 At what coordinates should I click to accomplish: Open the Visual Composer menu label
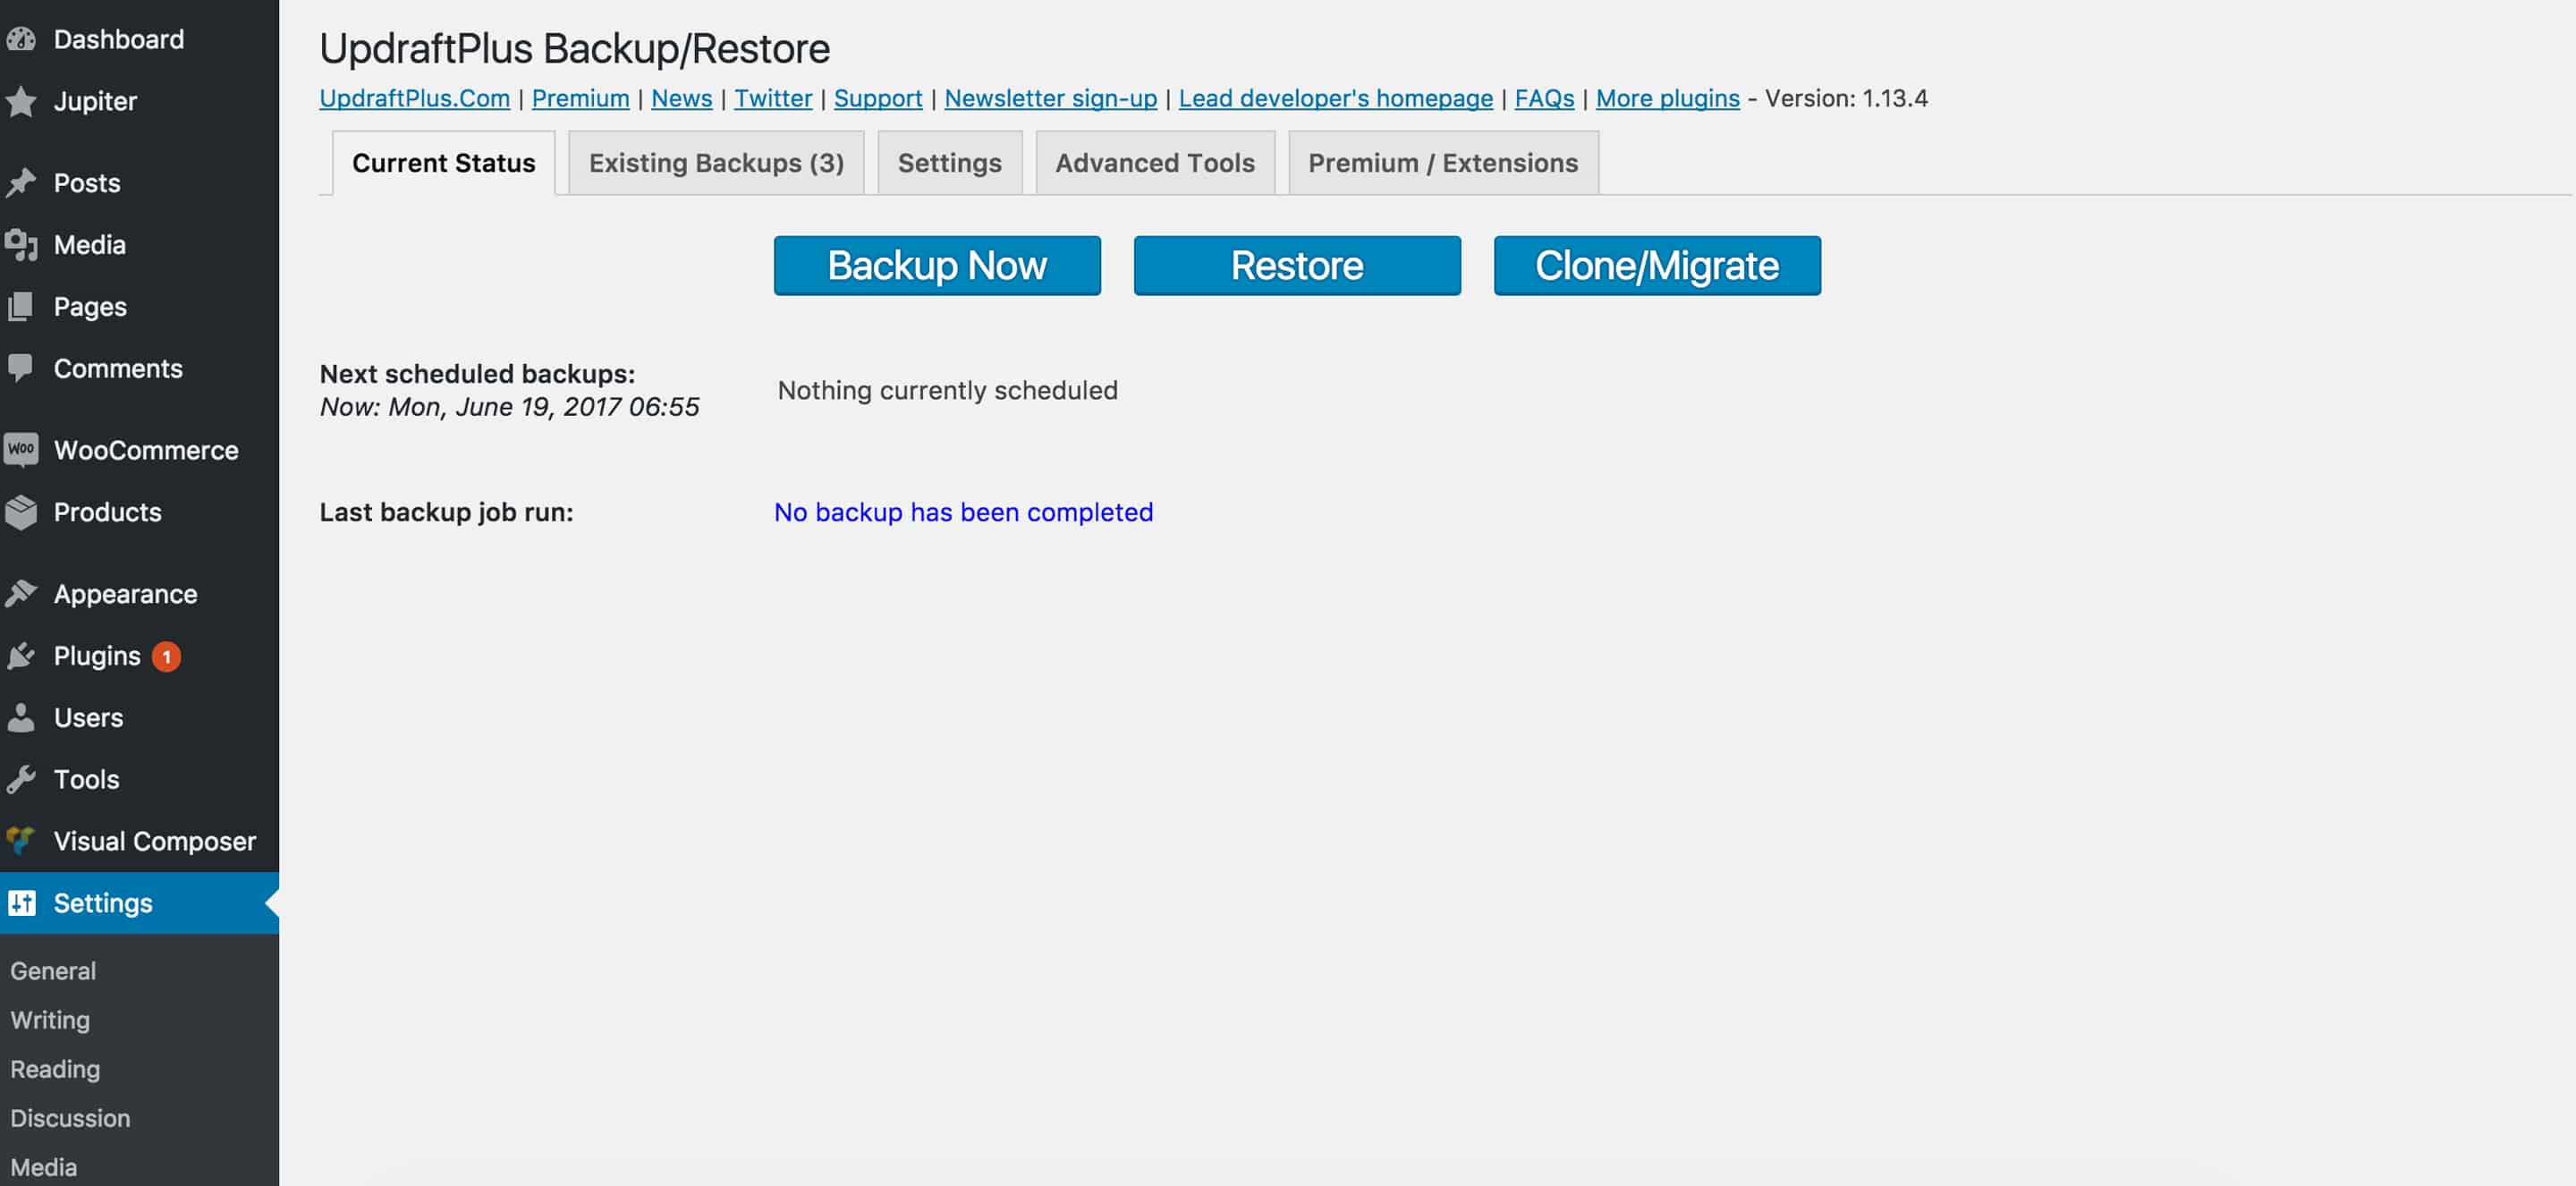[x=155, y=841]
